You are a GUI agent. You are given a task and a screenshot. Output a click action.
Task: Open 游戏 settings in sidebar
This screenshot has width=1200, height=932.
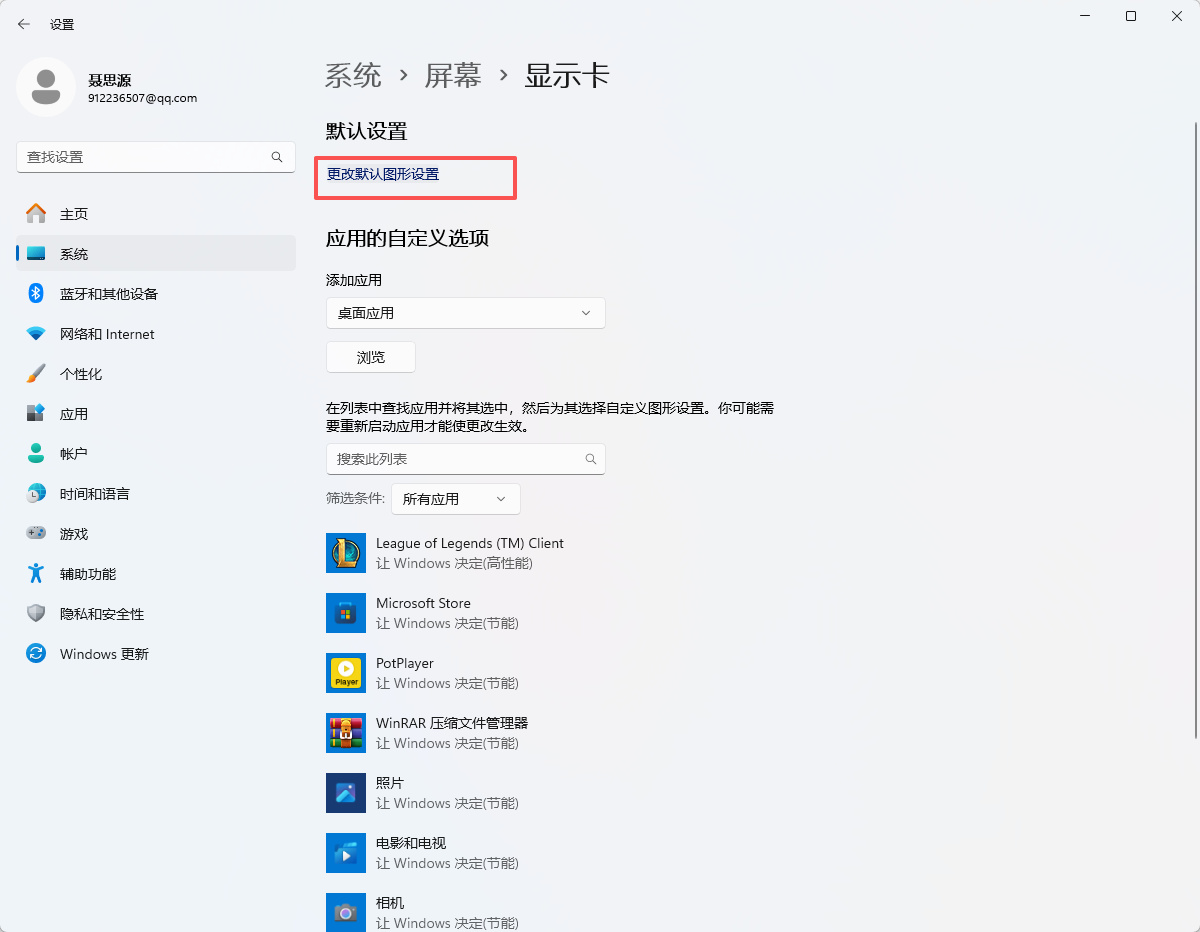(156, 533)
